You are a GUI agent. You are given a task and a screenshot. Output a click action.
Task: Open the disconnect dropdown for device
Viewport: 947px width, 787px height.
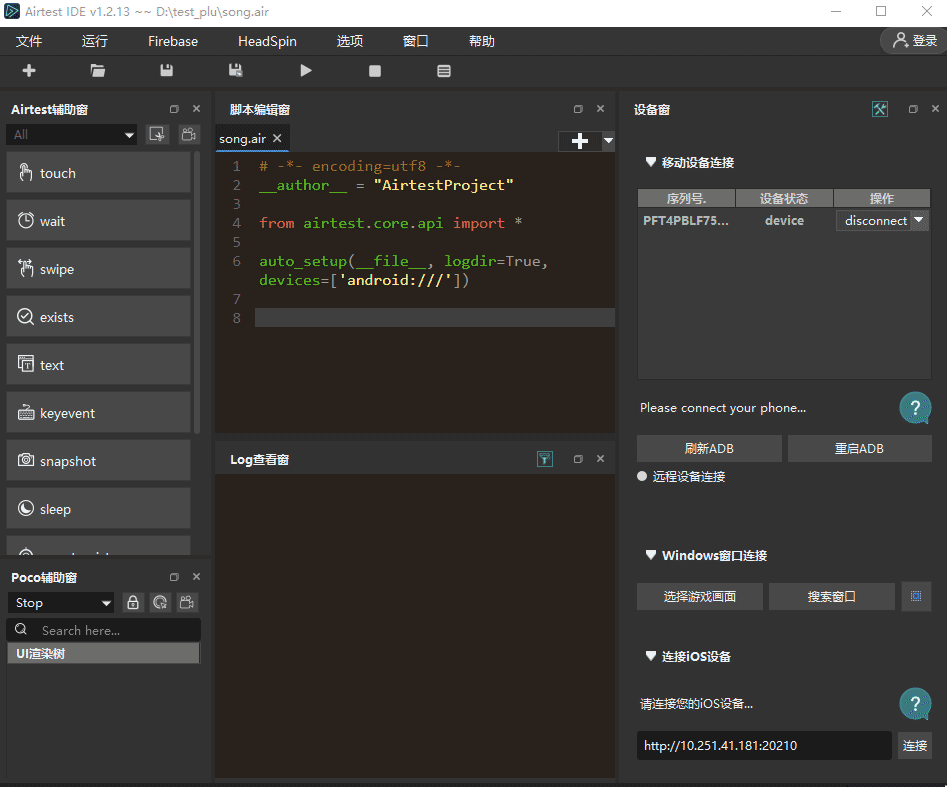(x=918, y=221)
